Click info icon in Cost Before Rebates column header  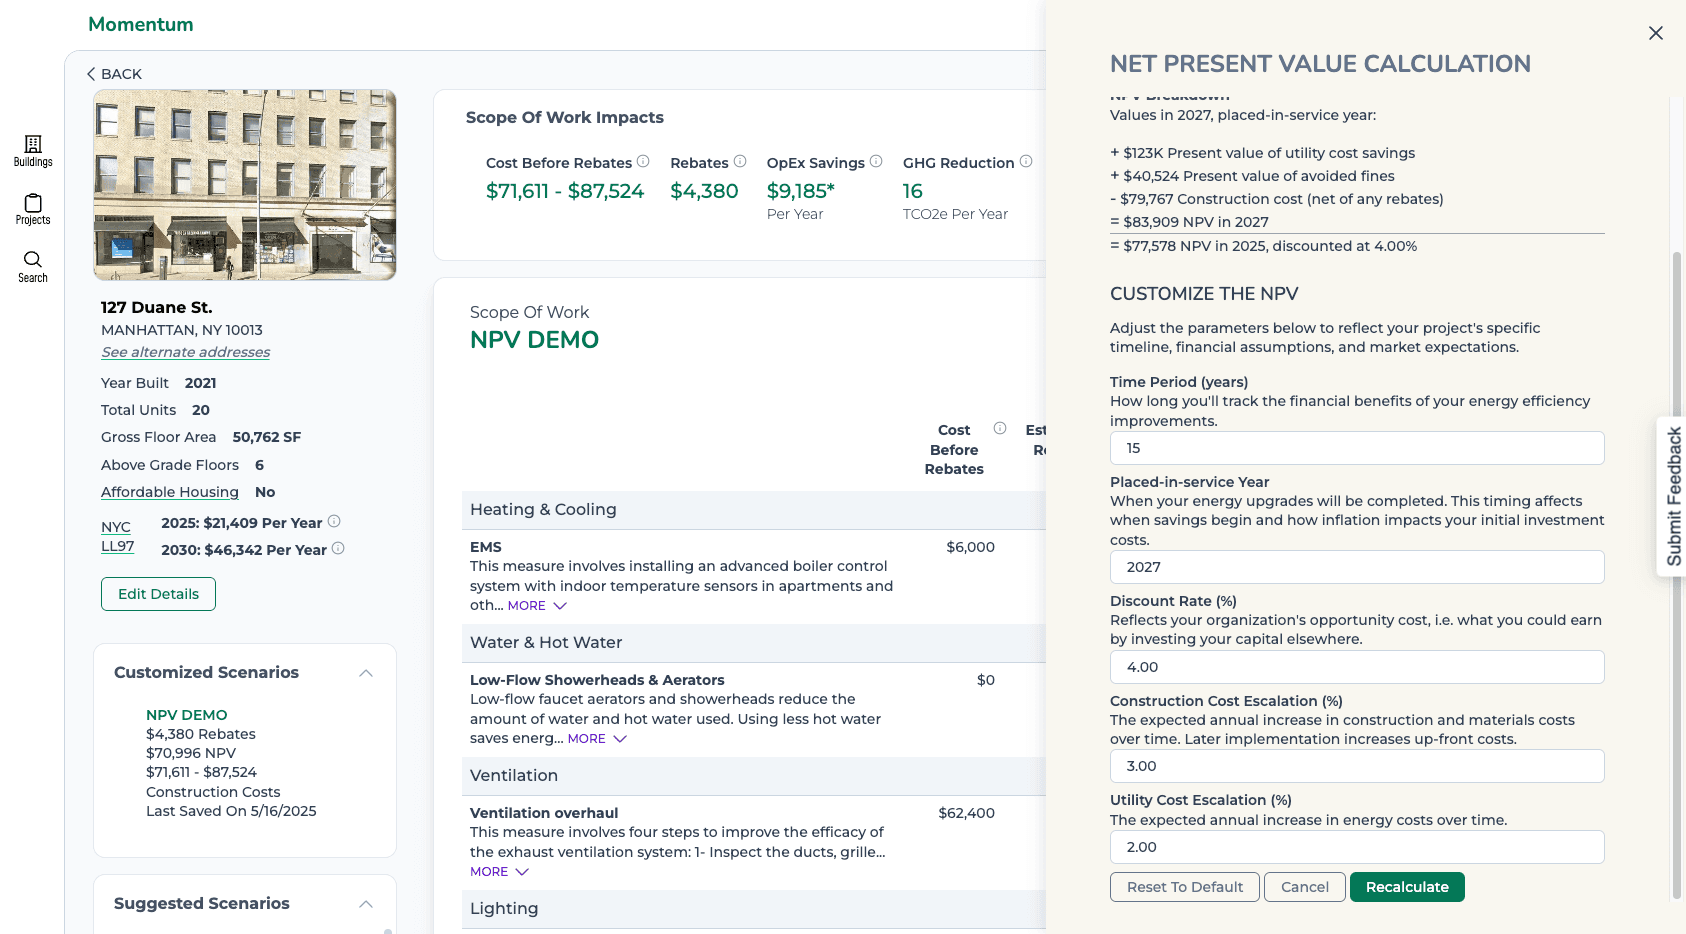[x=1000, y=428]
